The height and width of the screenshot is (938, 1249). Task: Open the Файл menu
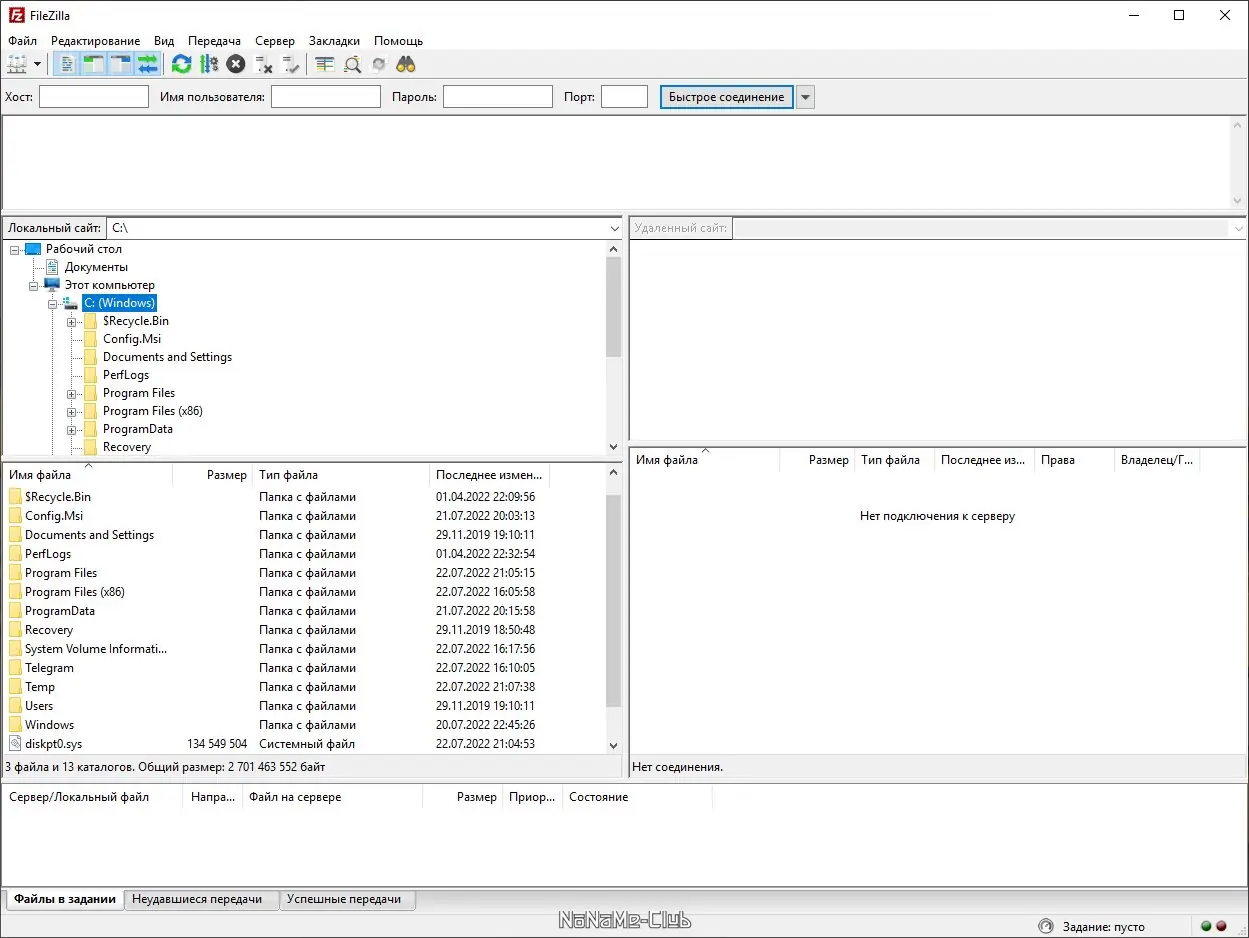pyautogui.click(x=22, y=41)
